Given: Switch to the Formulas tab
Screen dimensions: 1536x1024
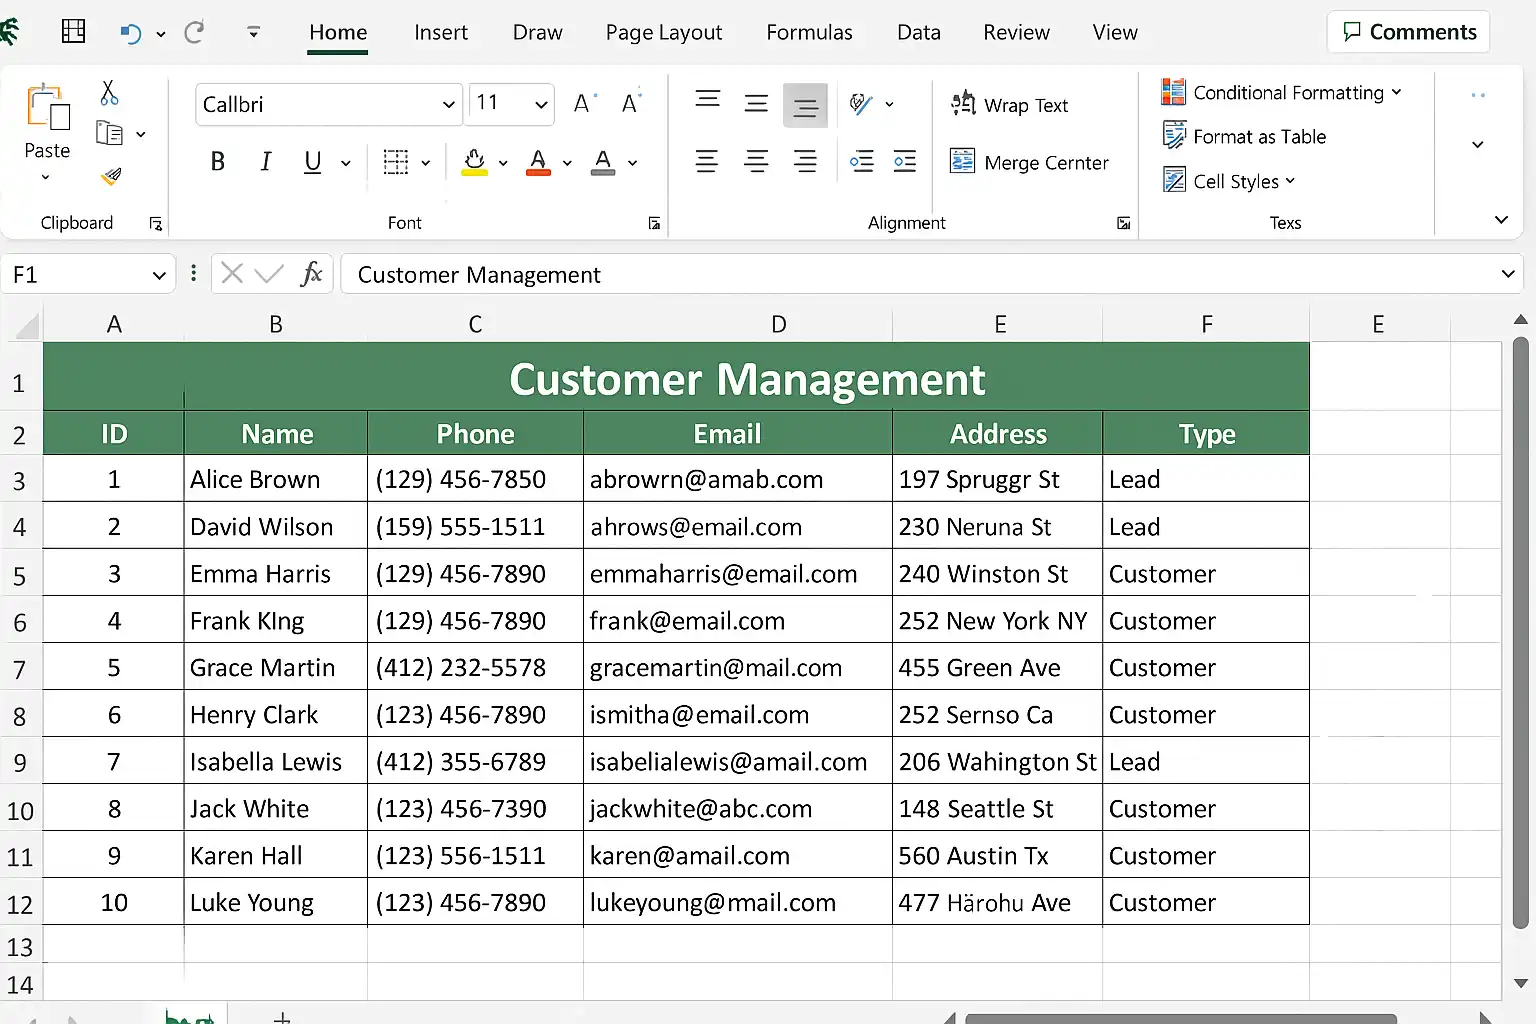Looking at the screenshot, I should (x=809, y=32).
